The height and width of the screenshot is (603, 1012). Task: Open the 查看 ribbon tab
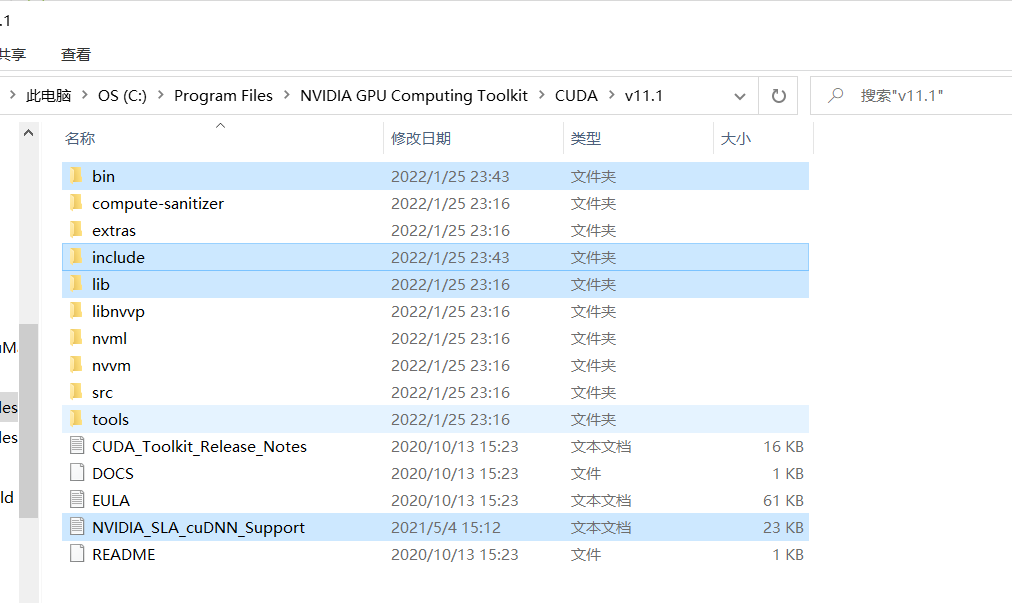tap(76, 55)
